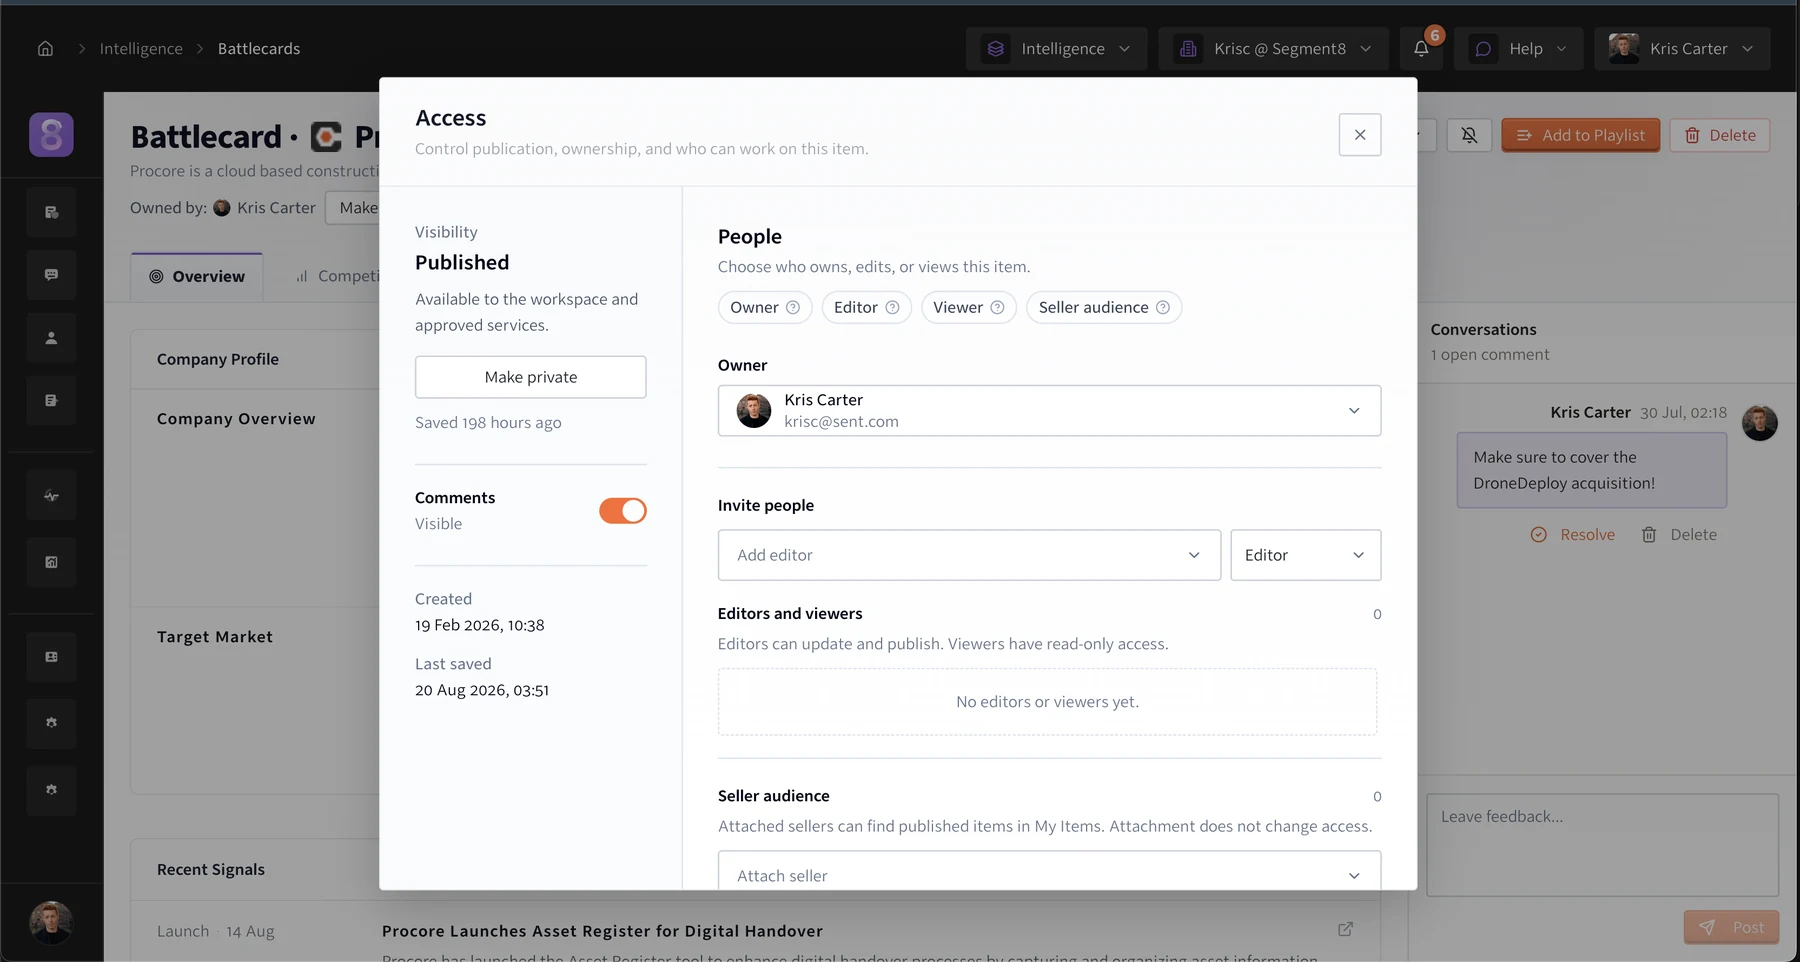The width and height of the screenshot is (1800, 962).
Task: Open the pulse activity sidebar icon
Action: click(51, 496)
